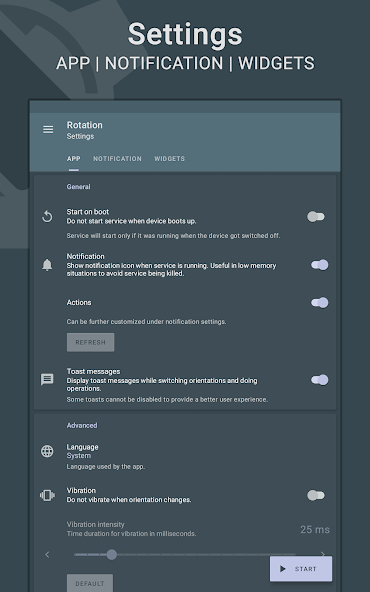Click the Notification bell icon
Screen dimensions: 370x592
tap(47, 265)
